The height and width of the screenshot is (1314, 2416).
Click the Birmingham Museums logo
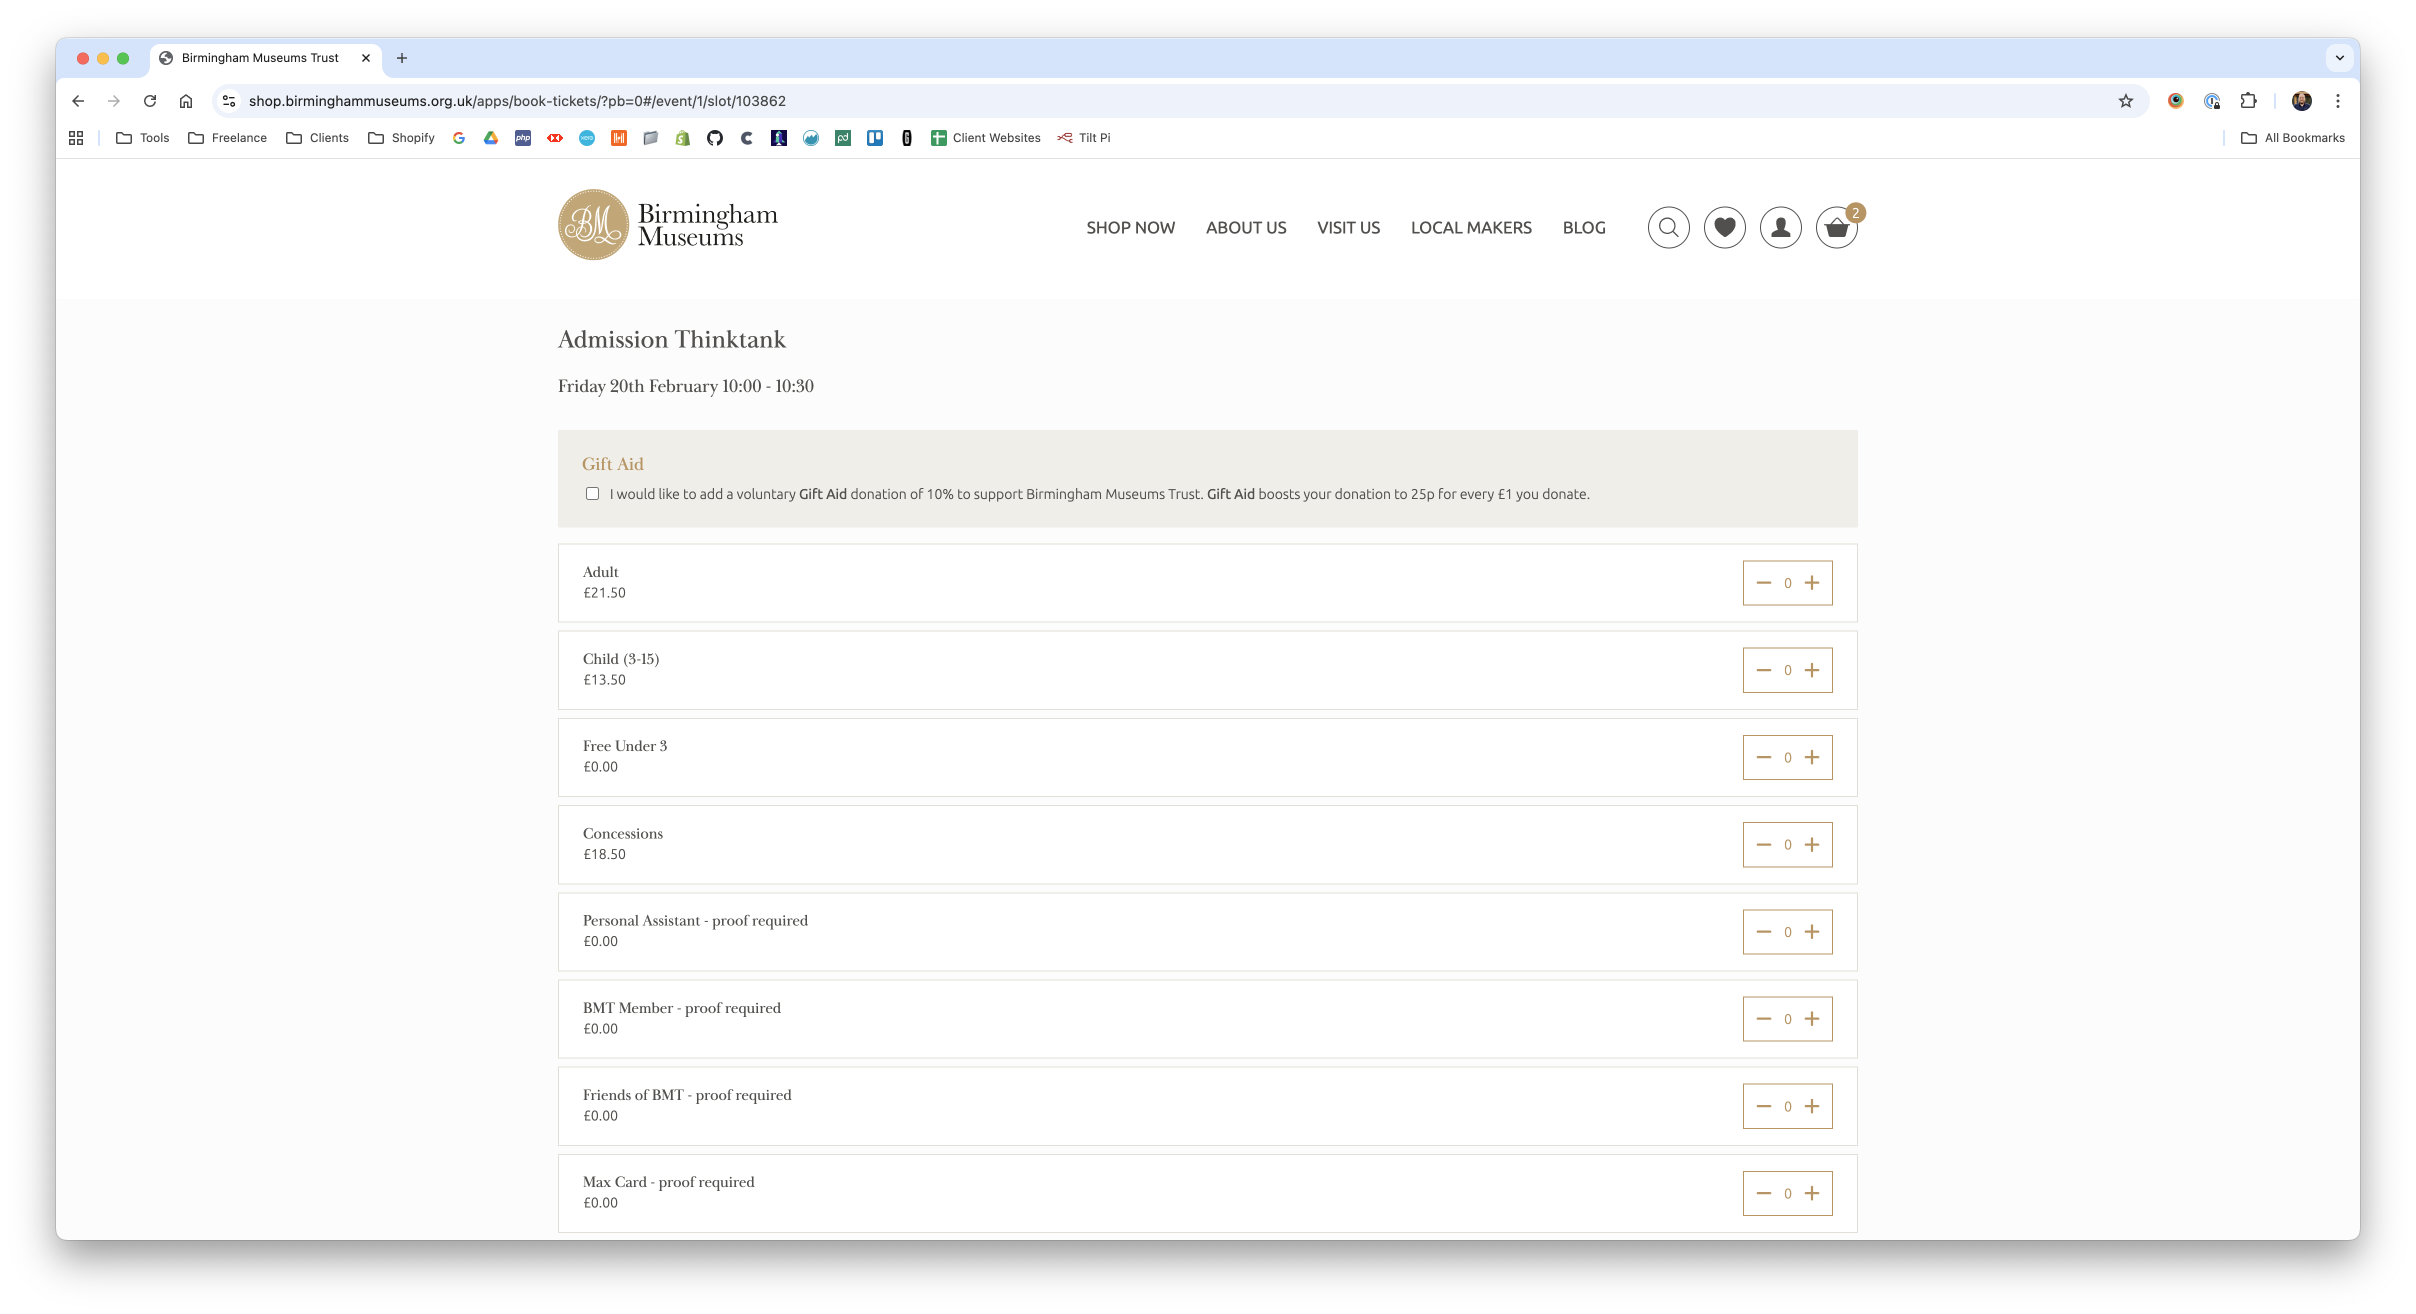667,224
